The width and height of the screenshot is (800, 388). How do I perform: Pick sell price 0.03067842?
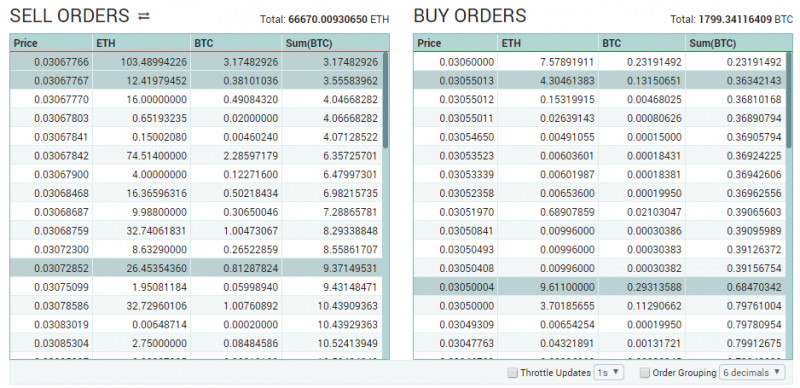[62, 156]
